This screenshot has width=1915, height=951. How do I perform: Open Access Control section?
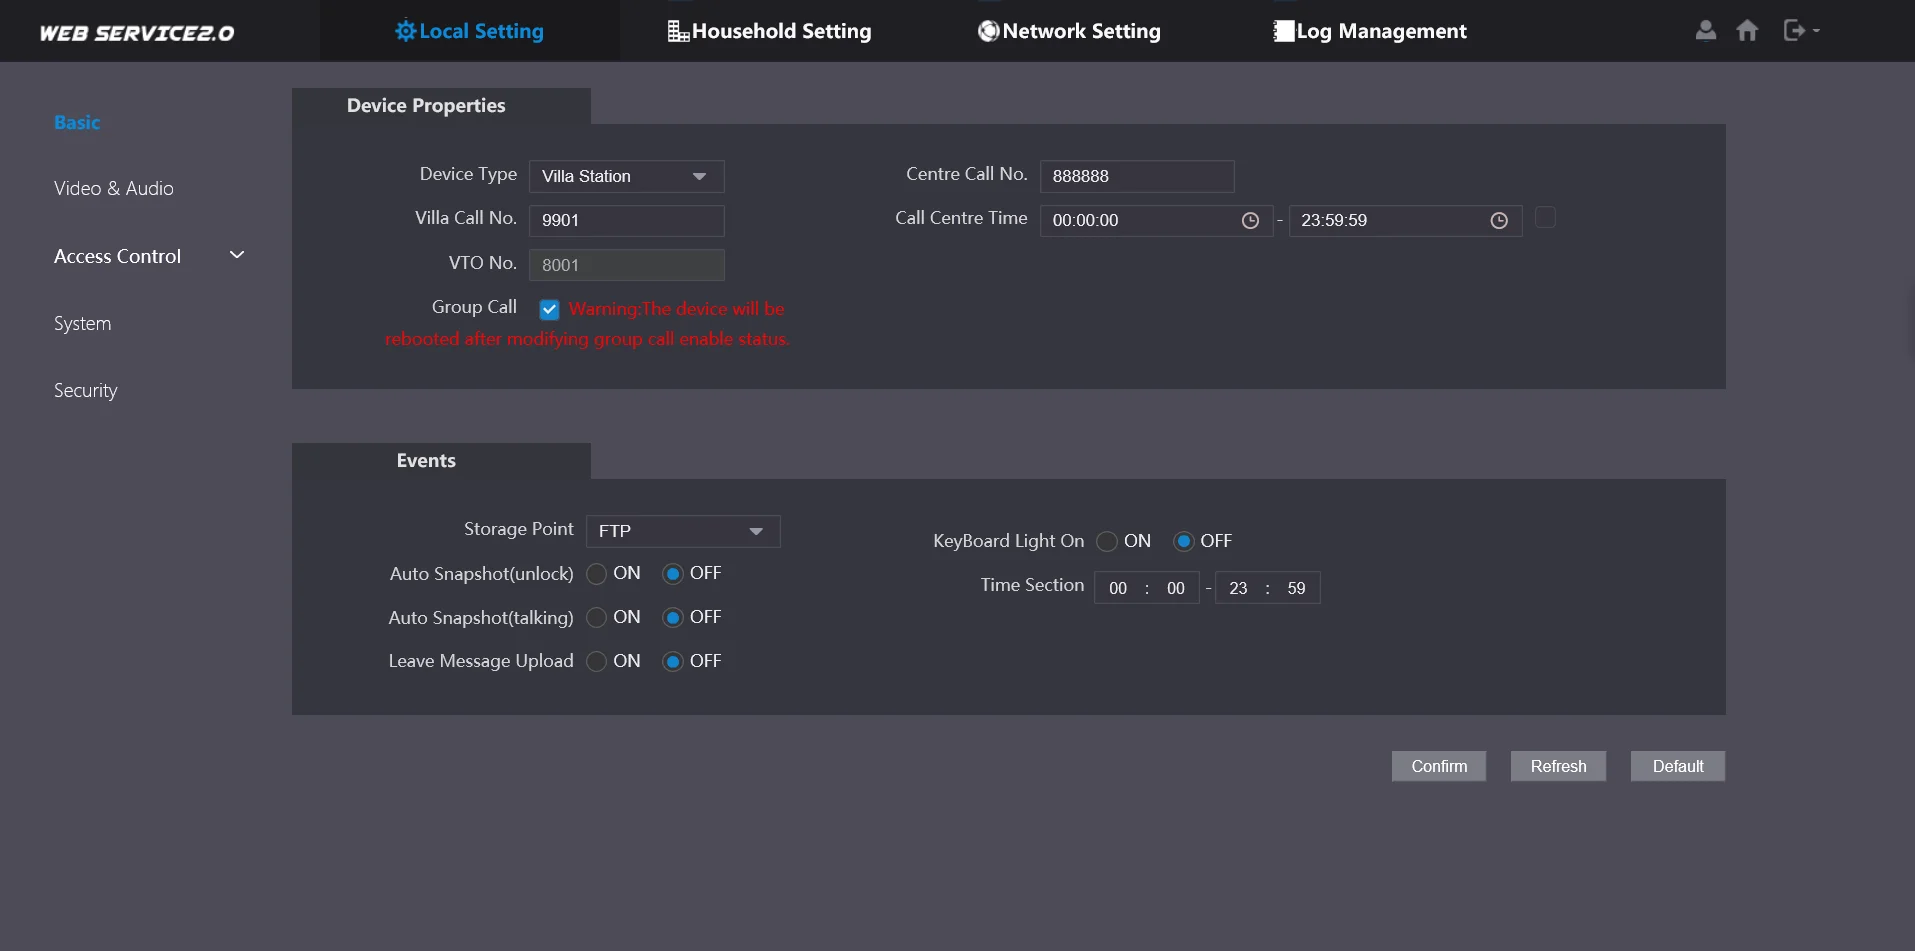118,257
